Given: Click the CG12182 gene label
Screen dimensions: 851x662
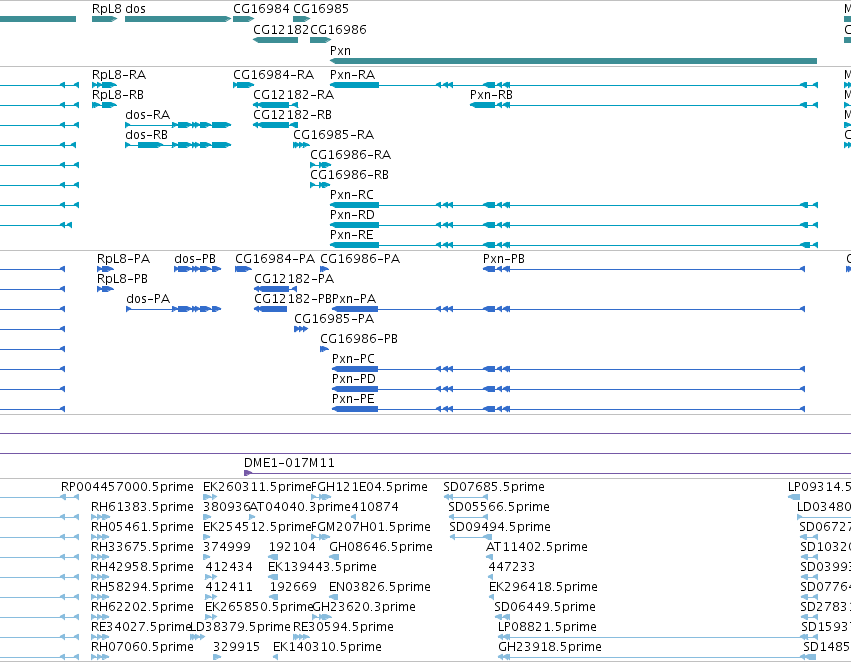Looking at the screenshot, I should (281, 29).
